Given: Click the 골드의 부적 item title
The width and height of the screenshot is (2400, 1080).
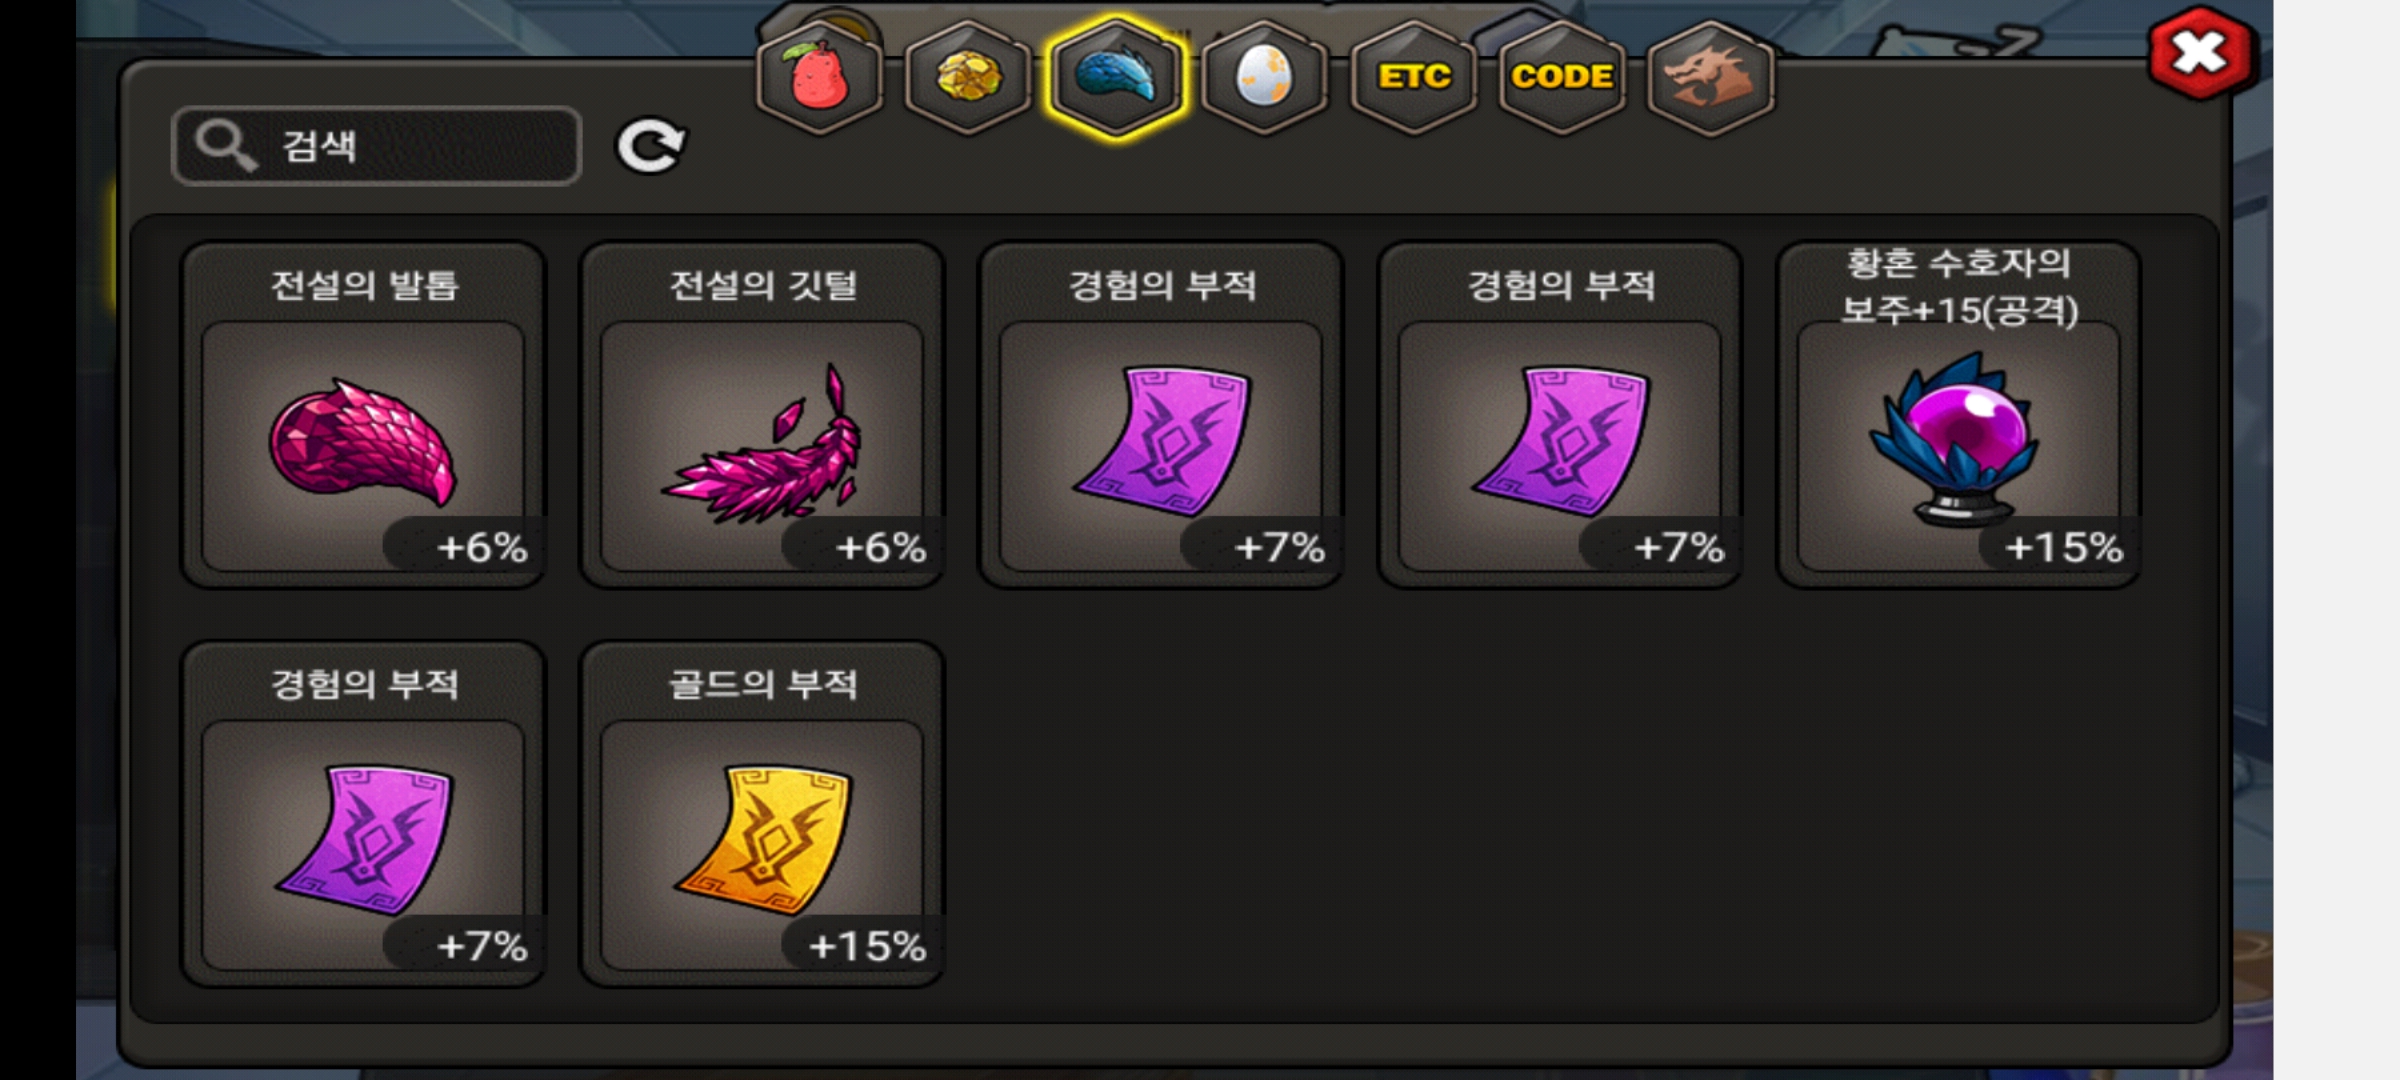Looking at the screenshot, I should (x=763, y=684).
